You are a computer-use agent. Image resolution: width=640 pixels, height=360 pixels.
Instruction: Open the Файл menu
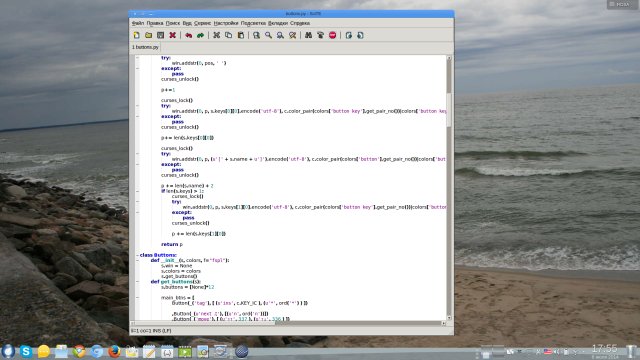[x=138, y=23]
